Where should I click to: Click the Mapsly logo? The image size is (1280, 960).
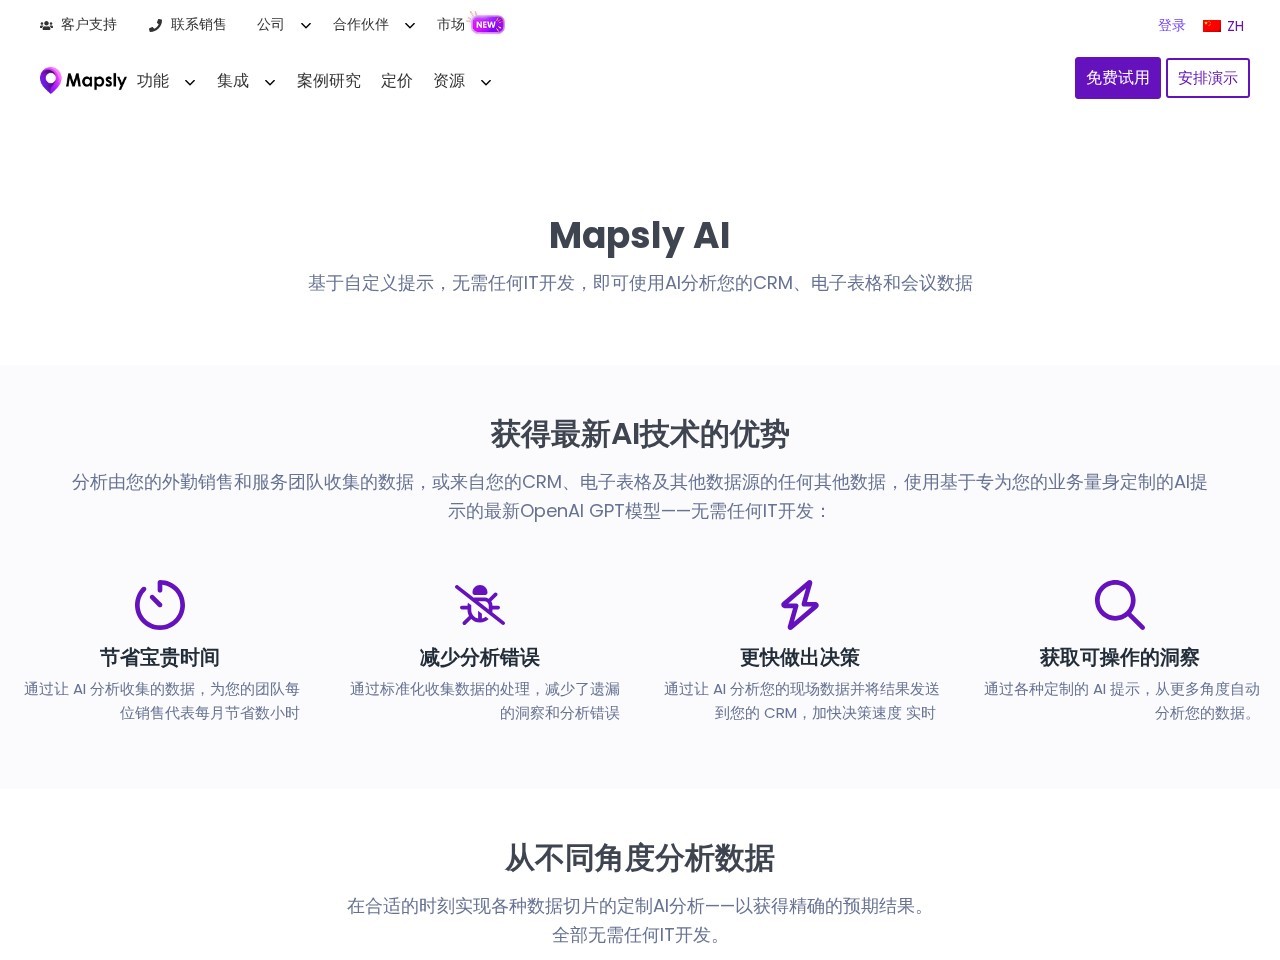(83, 80)
